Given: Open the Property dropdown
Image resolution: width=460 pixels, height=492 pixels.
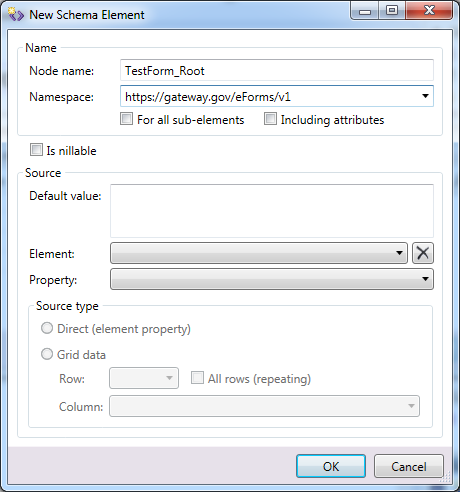Looking at the screenshot, I should click(x=272, y=279).
